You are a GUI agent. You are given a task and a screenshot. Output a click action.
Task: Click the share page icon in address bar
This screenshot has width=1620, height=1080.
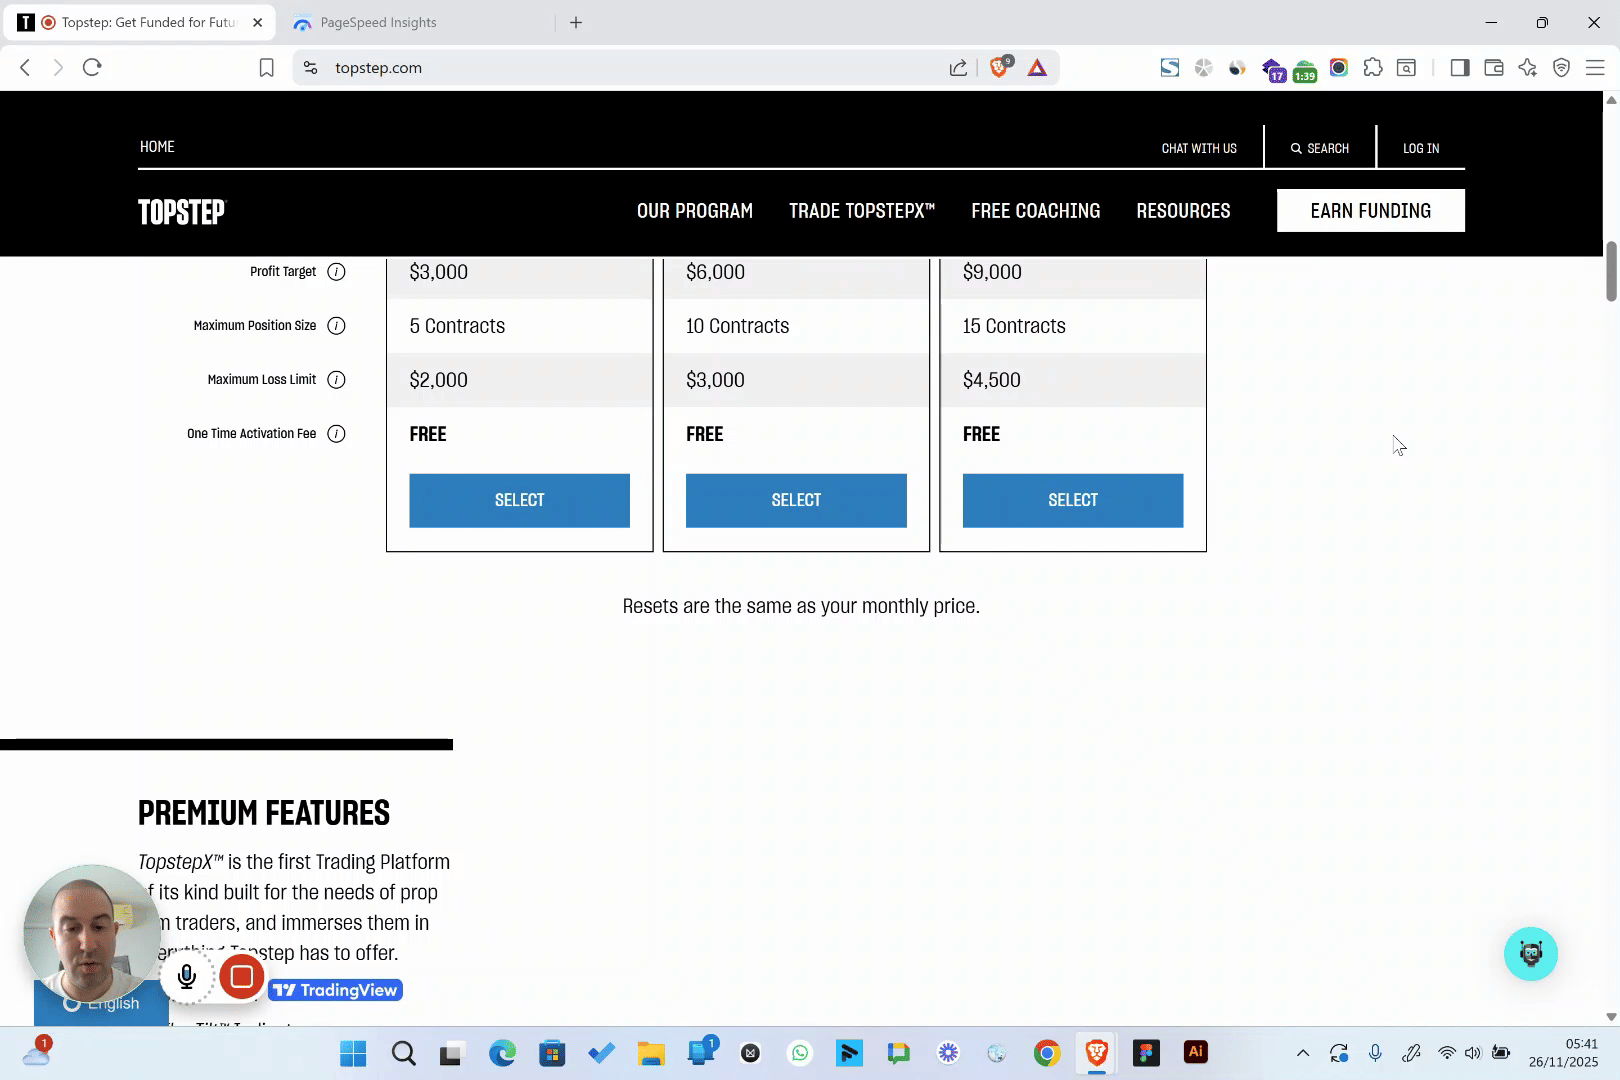(x=958, y=67)
